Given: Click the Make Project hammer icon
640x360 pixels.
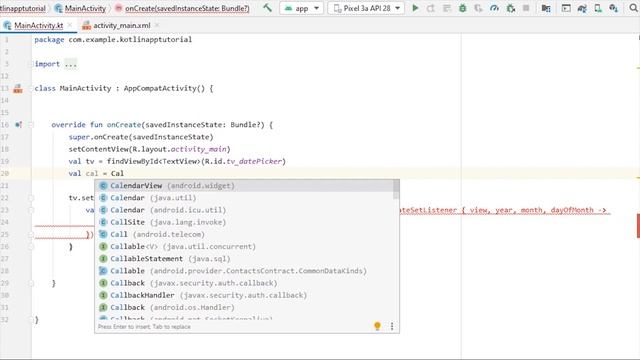Looking at the screenshot, I should [x=267, y=8].
